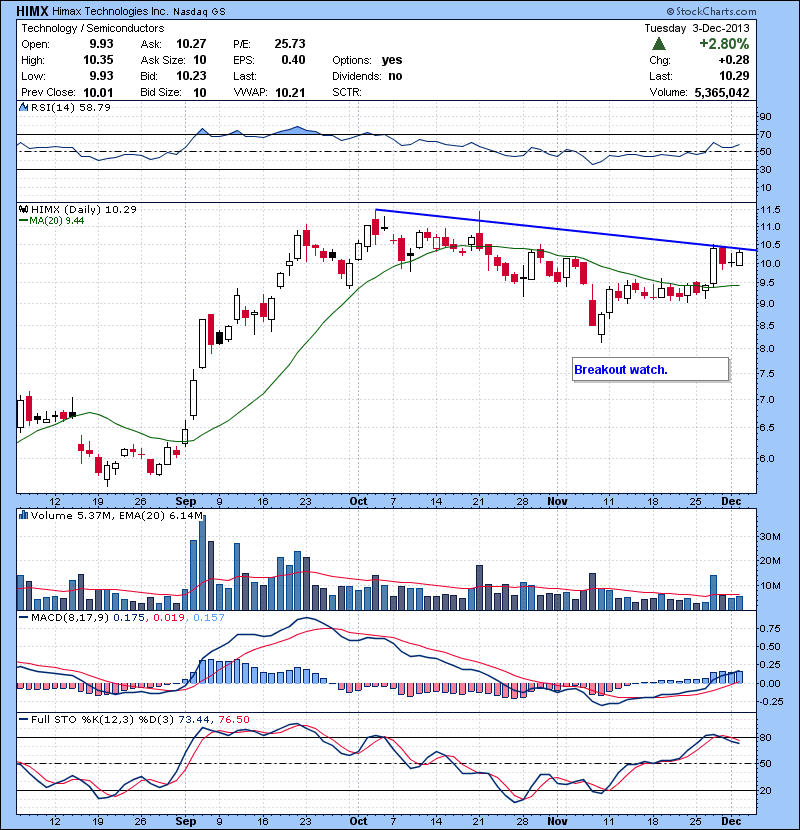The height and width of the screenshot is (830, 800).
Task: Click the Prev Close value 10.01
Action: click(98, 93)
